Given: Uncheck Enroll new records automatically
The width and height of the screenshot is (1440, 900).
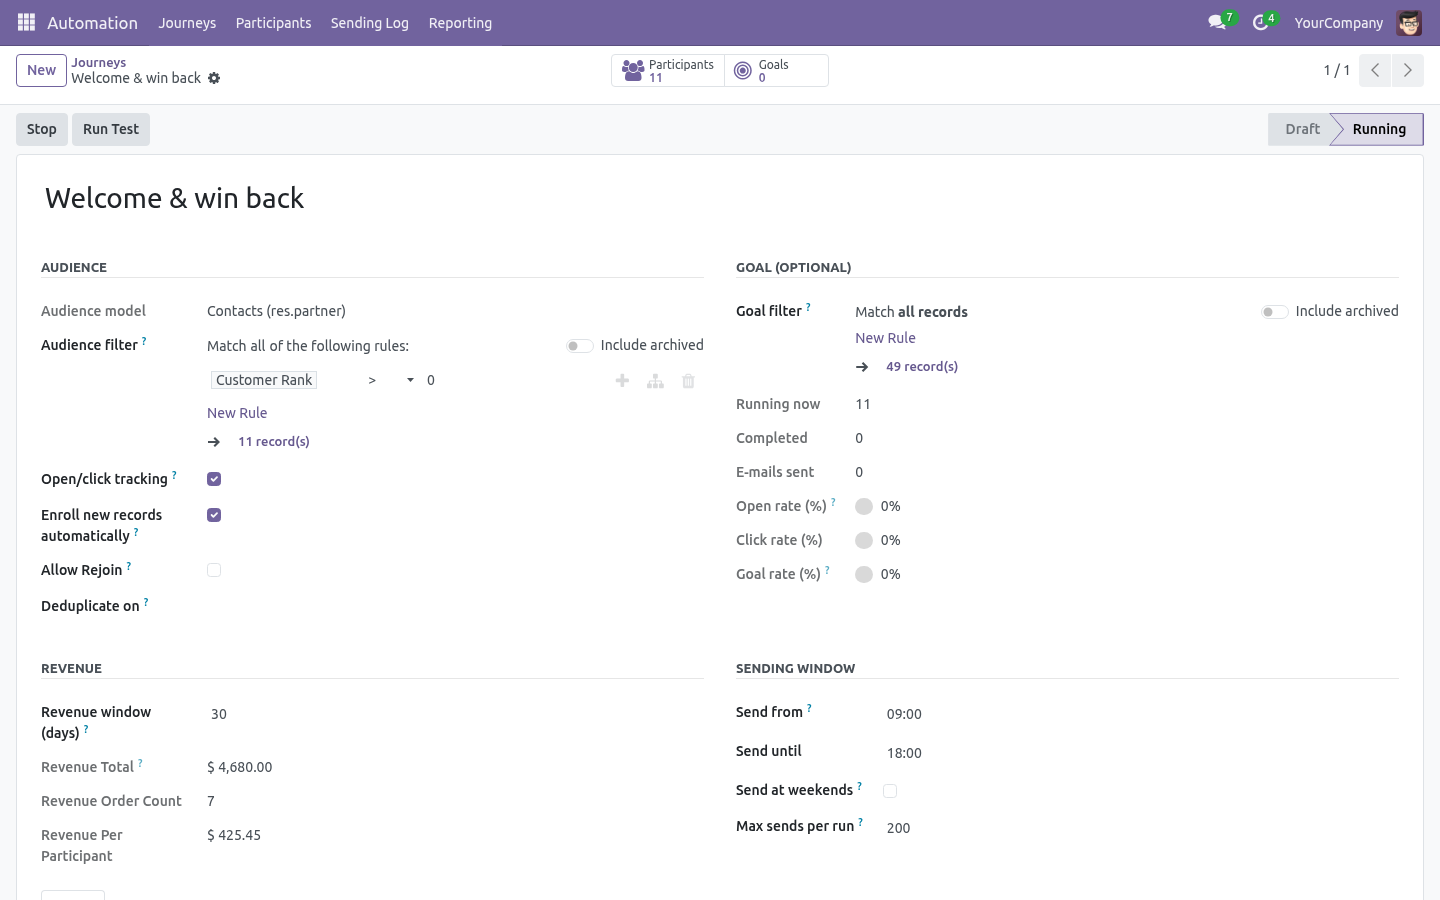Looking at the screenshot, I should pos(214,515).
